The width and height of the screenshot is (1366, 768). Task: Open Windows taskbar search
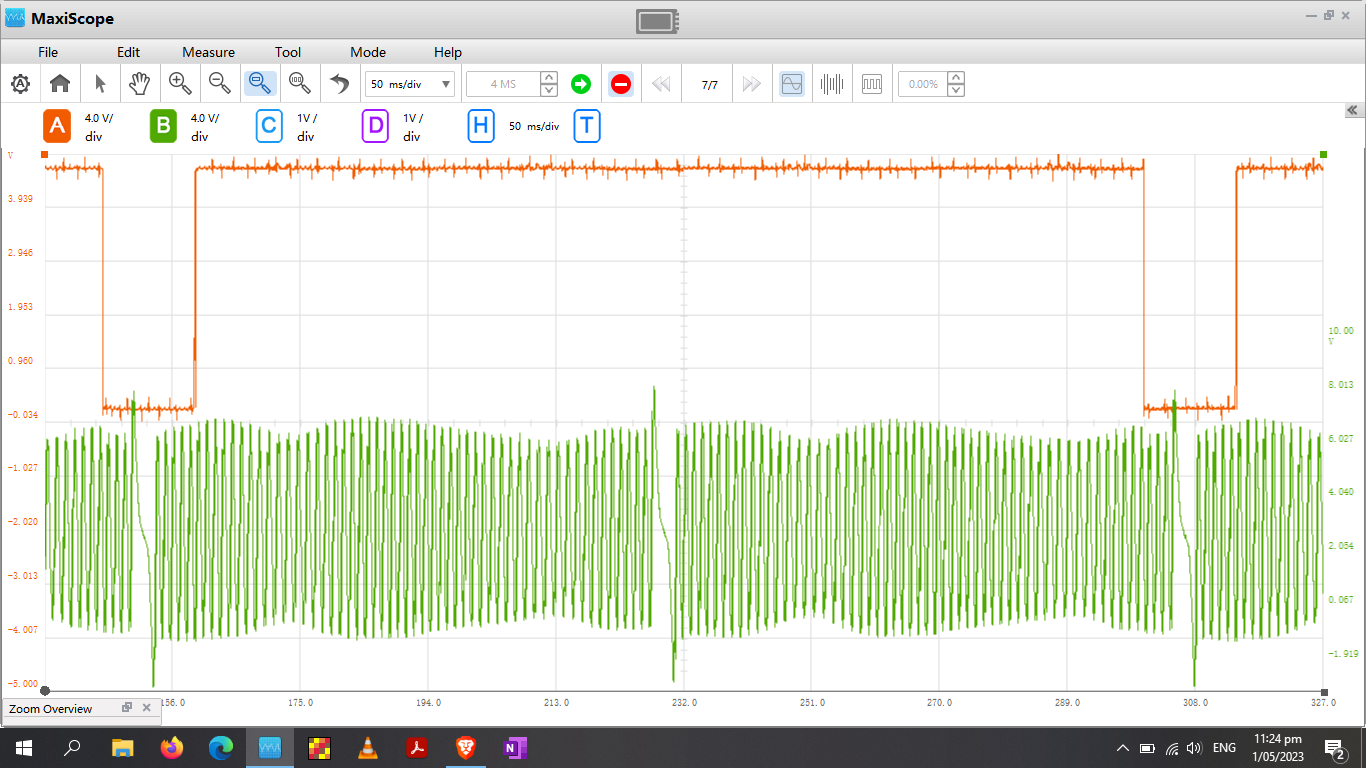pyautogui.click(x=73, y=747)
